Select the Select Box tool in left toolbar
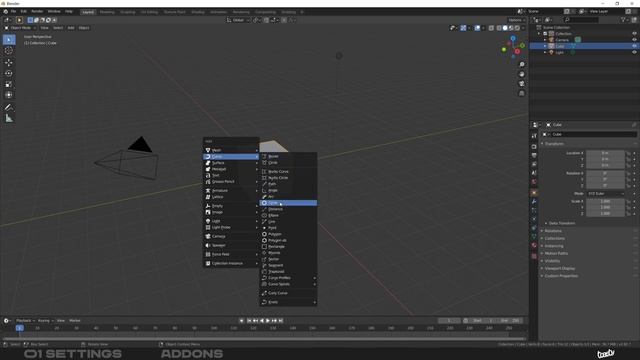 coord(9,40)
